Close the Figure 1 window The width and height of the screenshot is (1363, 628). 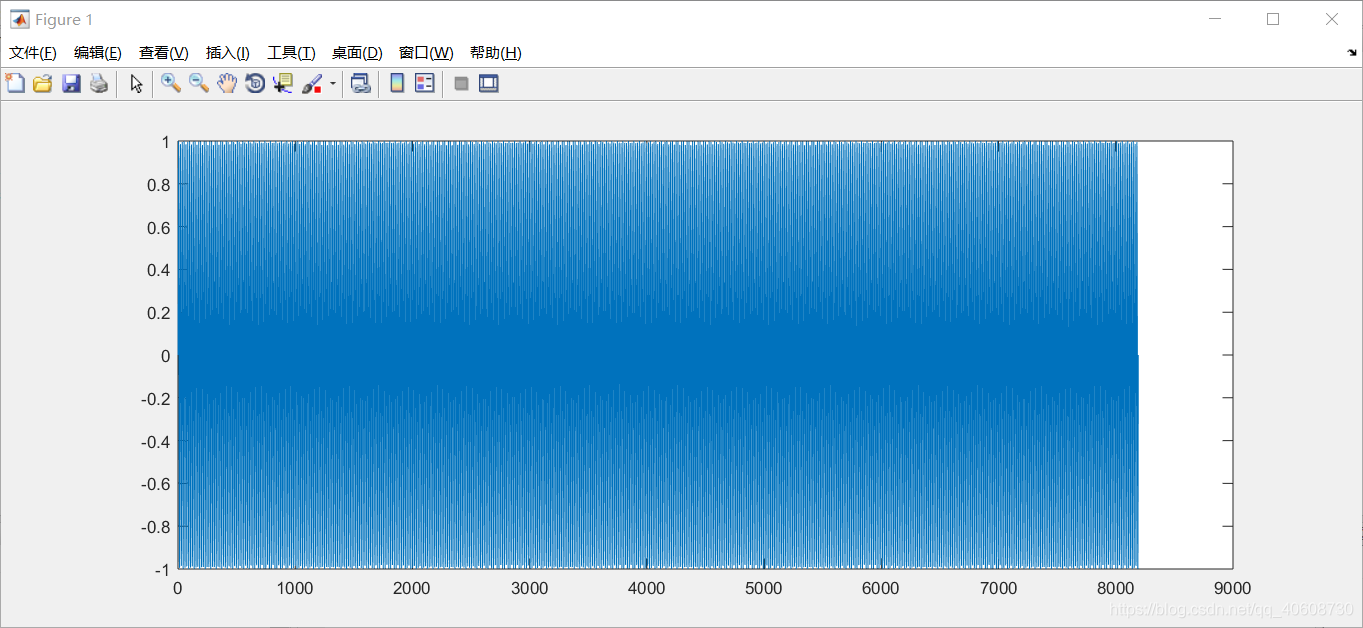[1332, 19]
